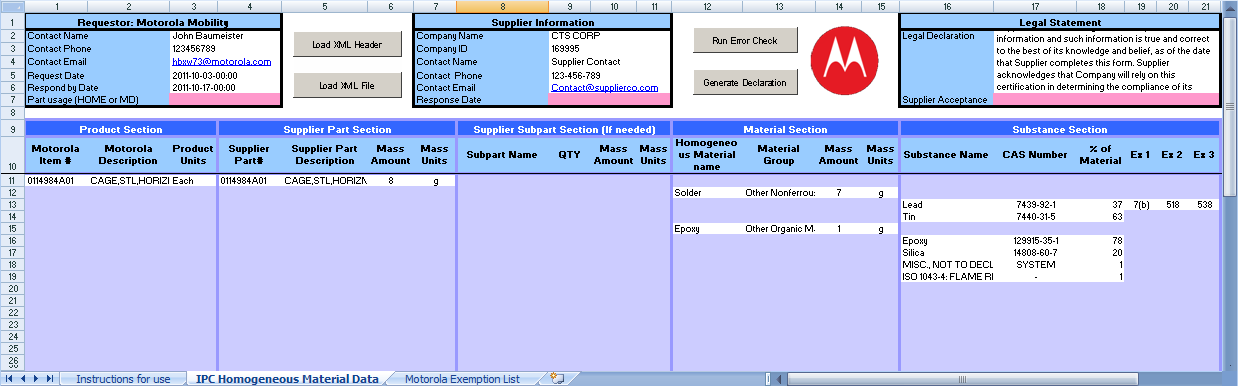Run Error Check on the form
Image resolution: width=1238 pixels, height=386 pixels.
click(x=745, y=40)
